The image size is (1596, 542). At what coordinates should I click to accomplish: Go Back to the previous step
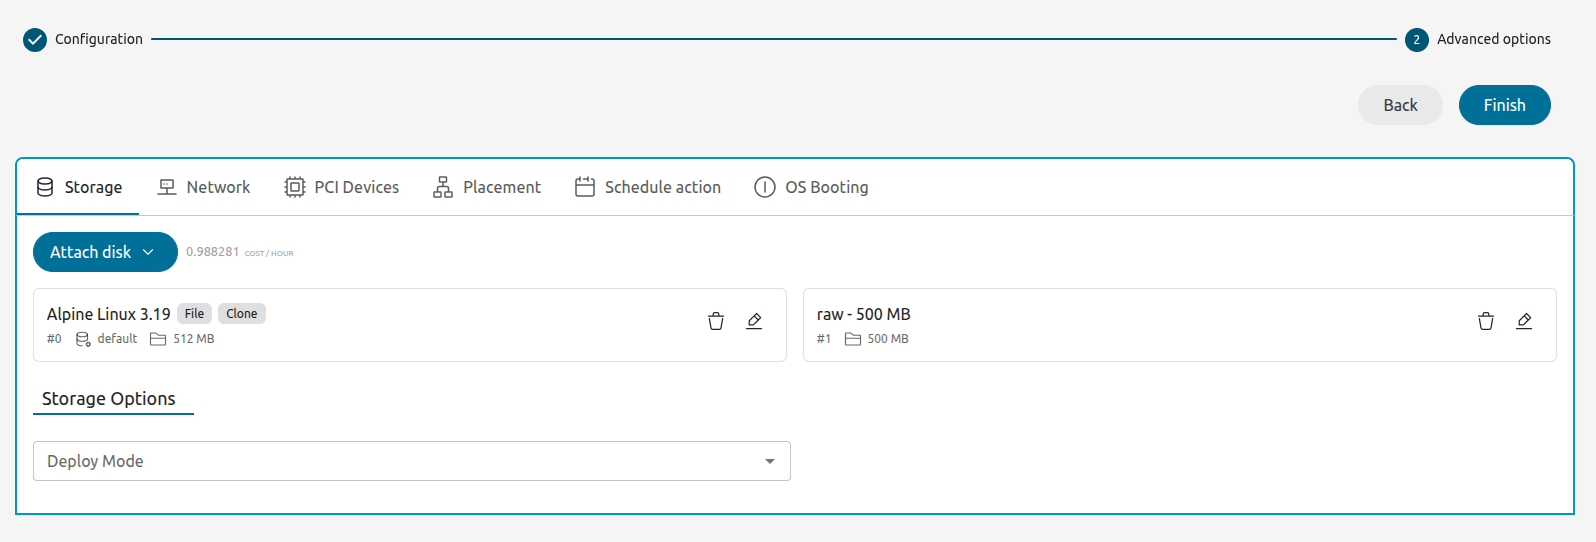(x=1400, y=105)
